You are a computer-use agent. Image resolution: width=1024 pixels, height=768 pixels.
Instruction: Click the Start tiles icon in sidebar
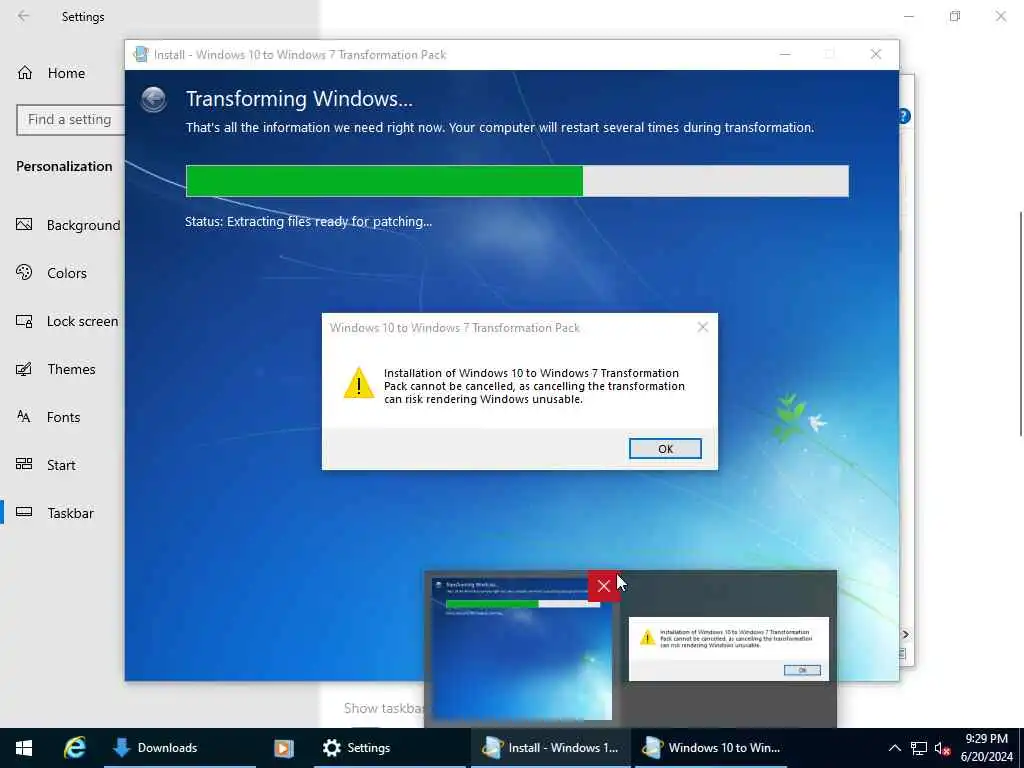click(x=24, y=464)
